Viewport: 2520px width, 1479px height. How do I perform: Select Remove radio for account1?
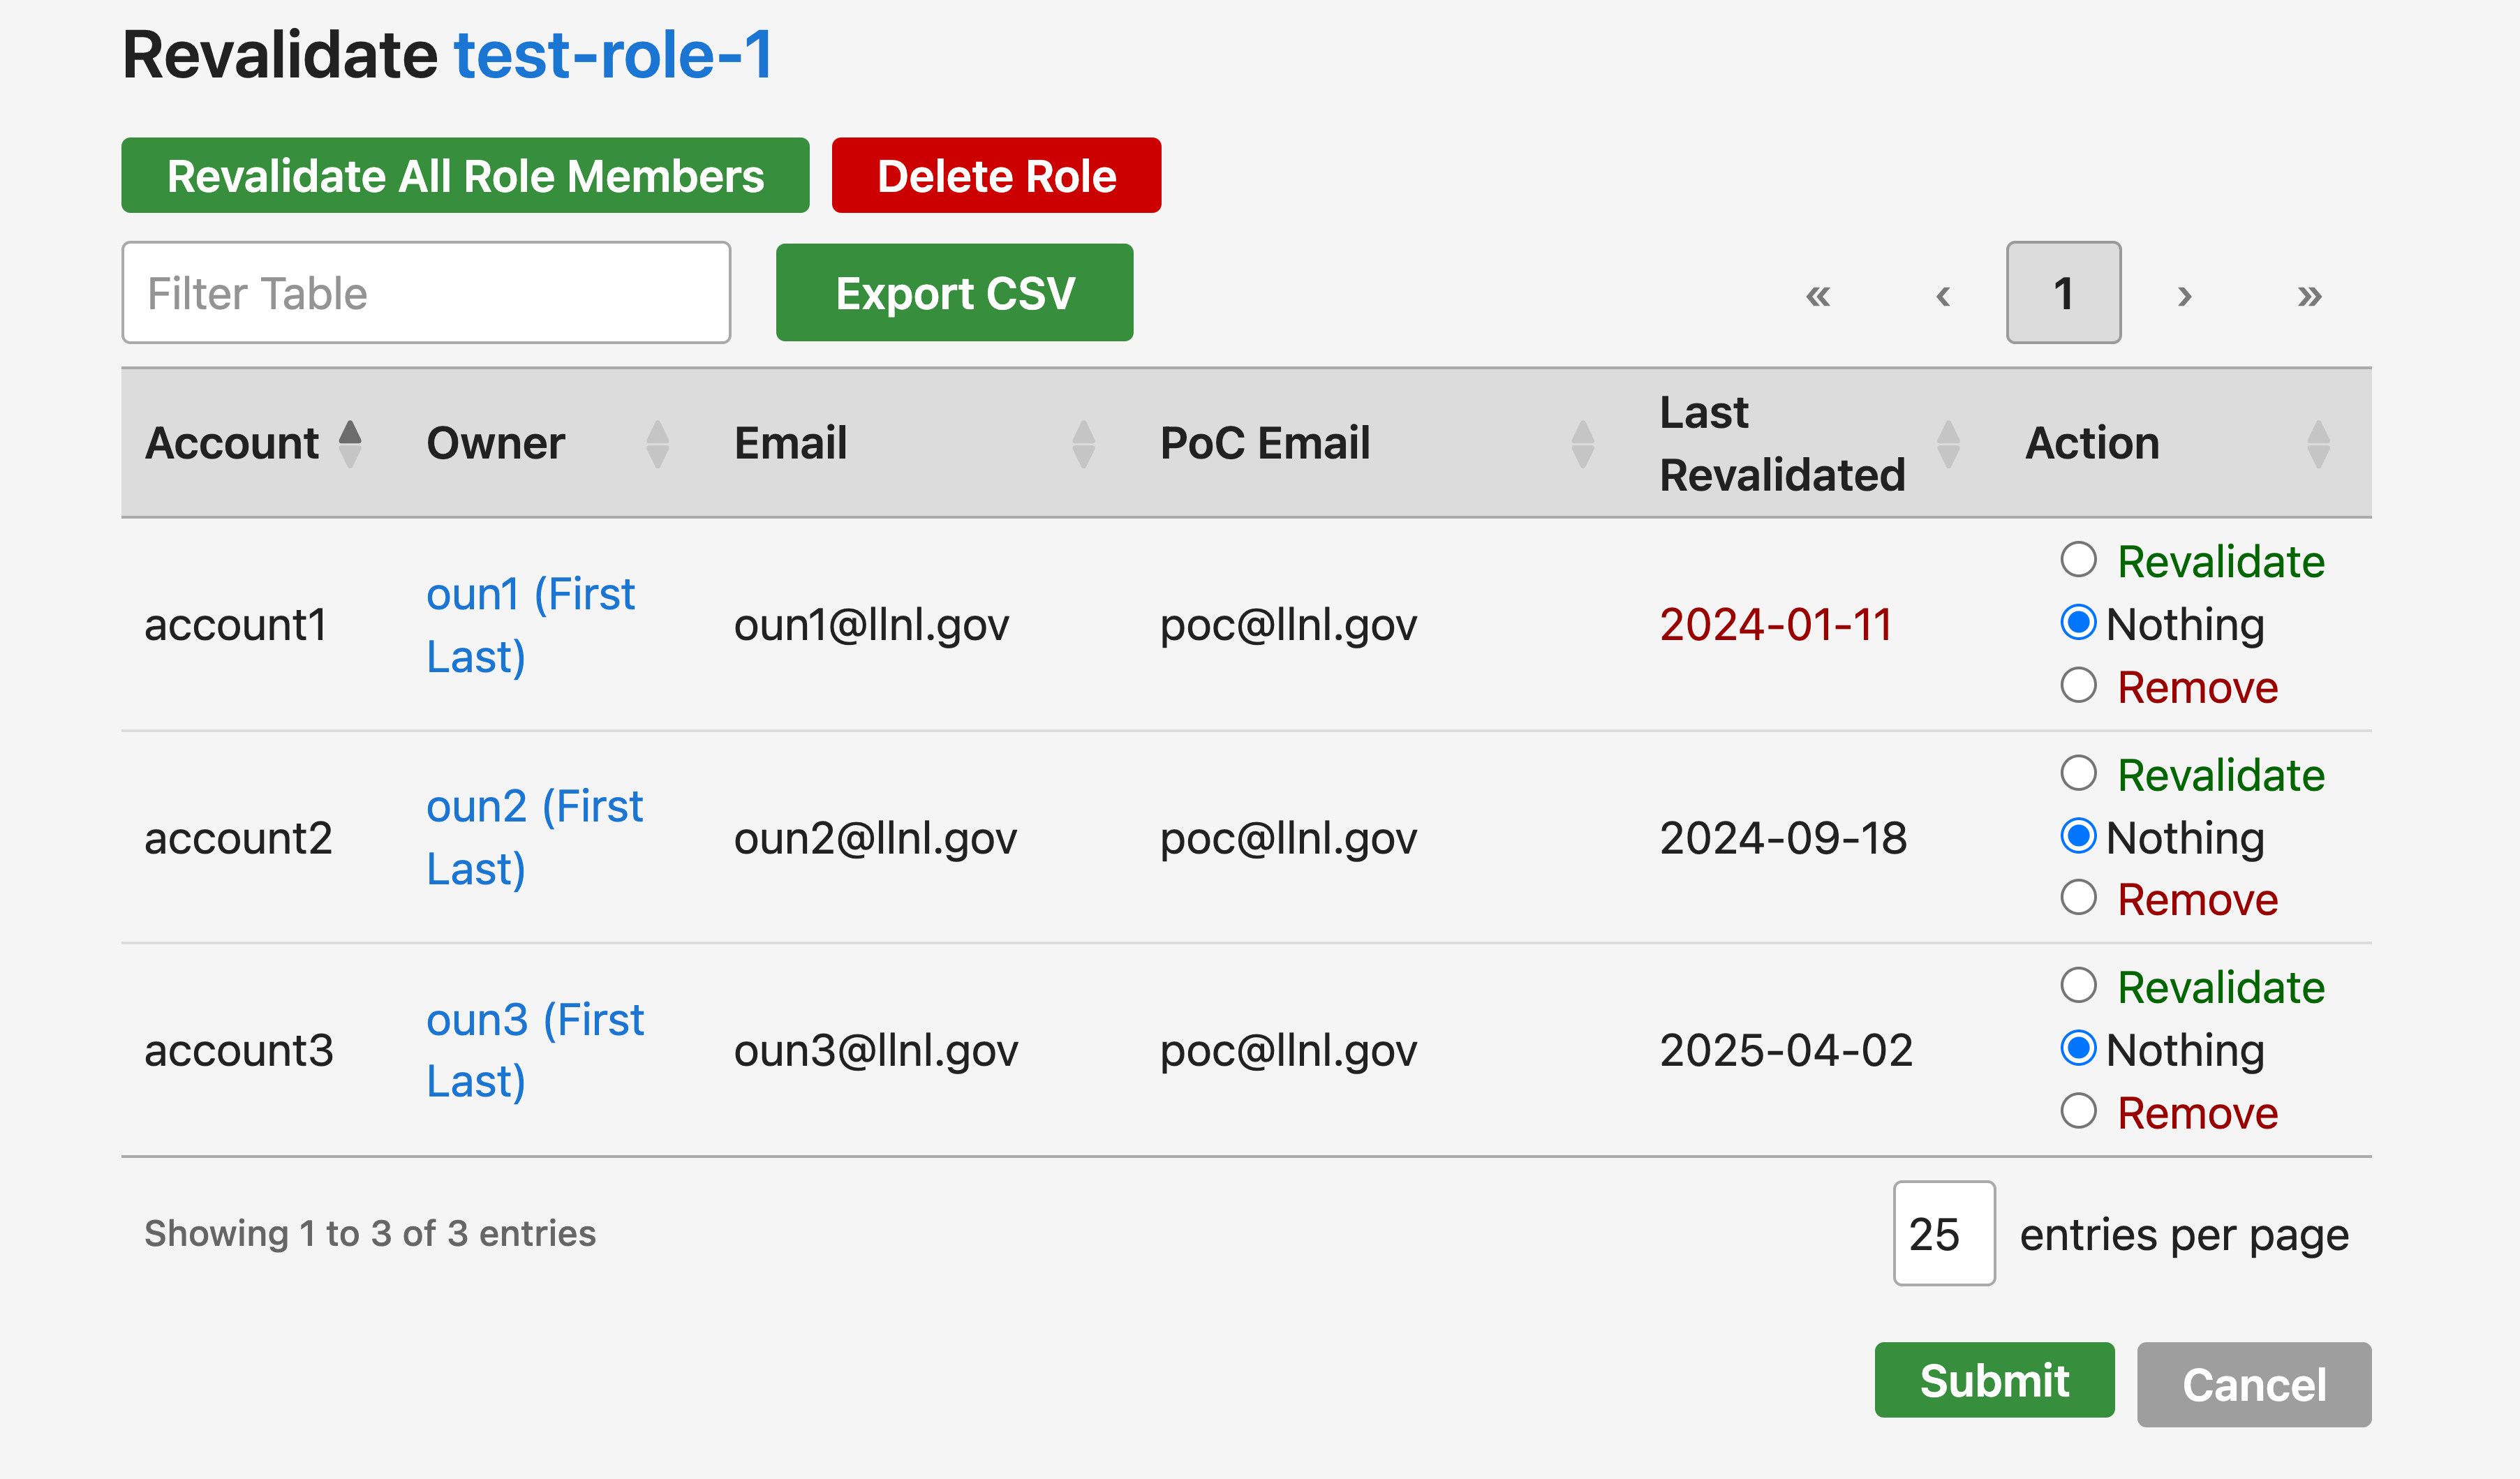pos(2078,685)
